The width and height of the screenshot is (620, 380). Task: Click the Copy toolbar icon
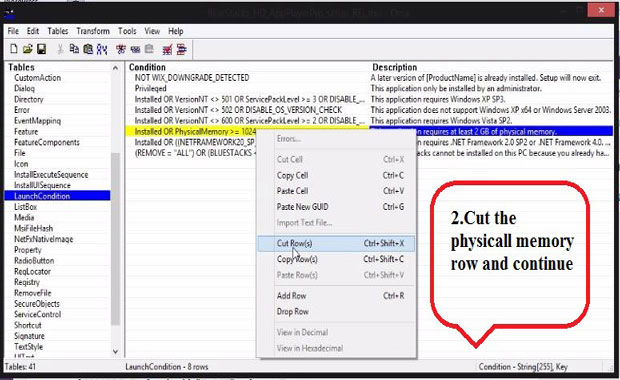(x=74, y=49)
